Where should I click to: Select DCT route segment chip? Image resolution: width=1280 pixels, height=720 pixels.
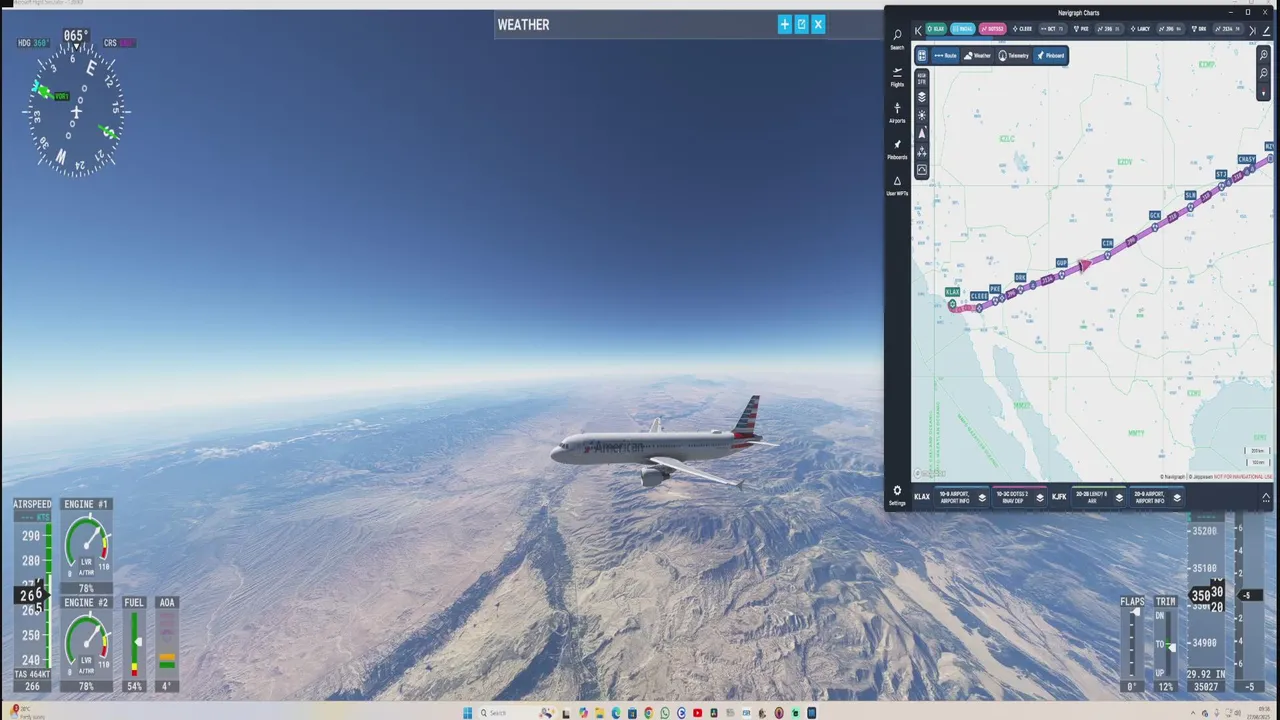1053,29
